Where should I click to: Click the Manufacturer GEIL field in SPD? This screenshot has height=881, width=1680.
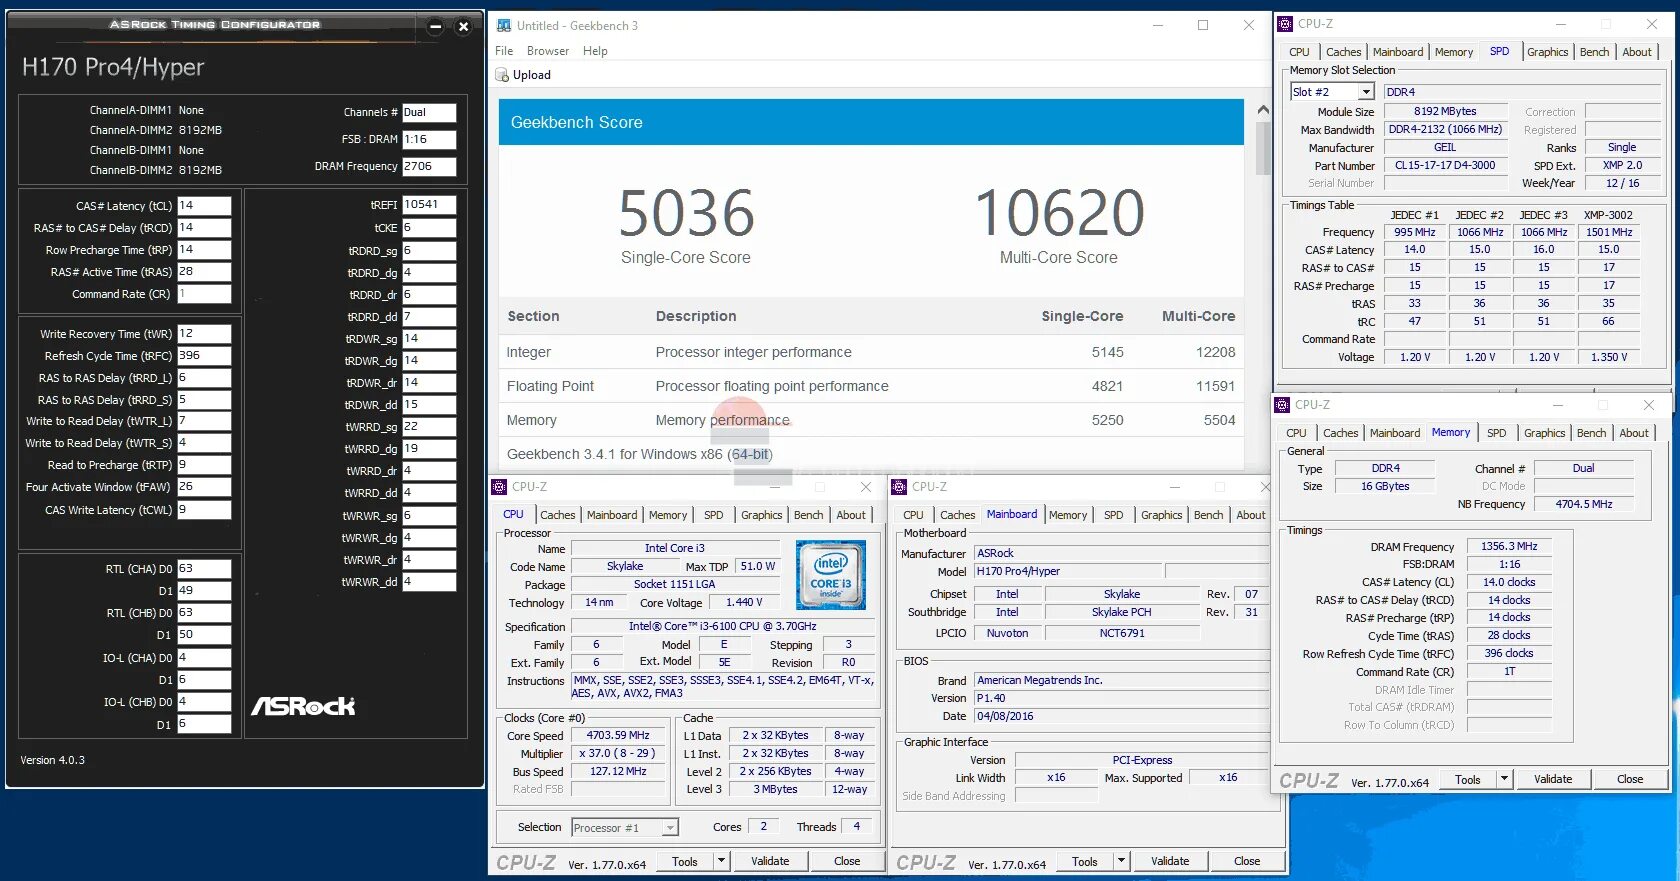pyautogui.click(x=1445, y=147)
